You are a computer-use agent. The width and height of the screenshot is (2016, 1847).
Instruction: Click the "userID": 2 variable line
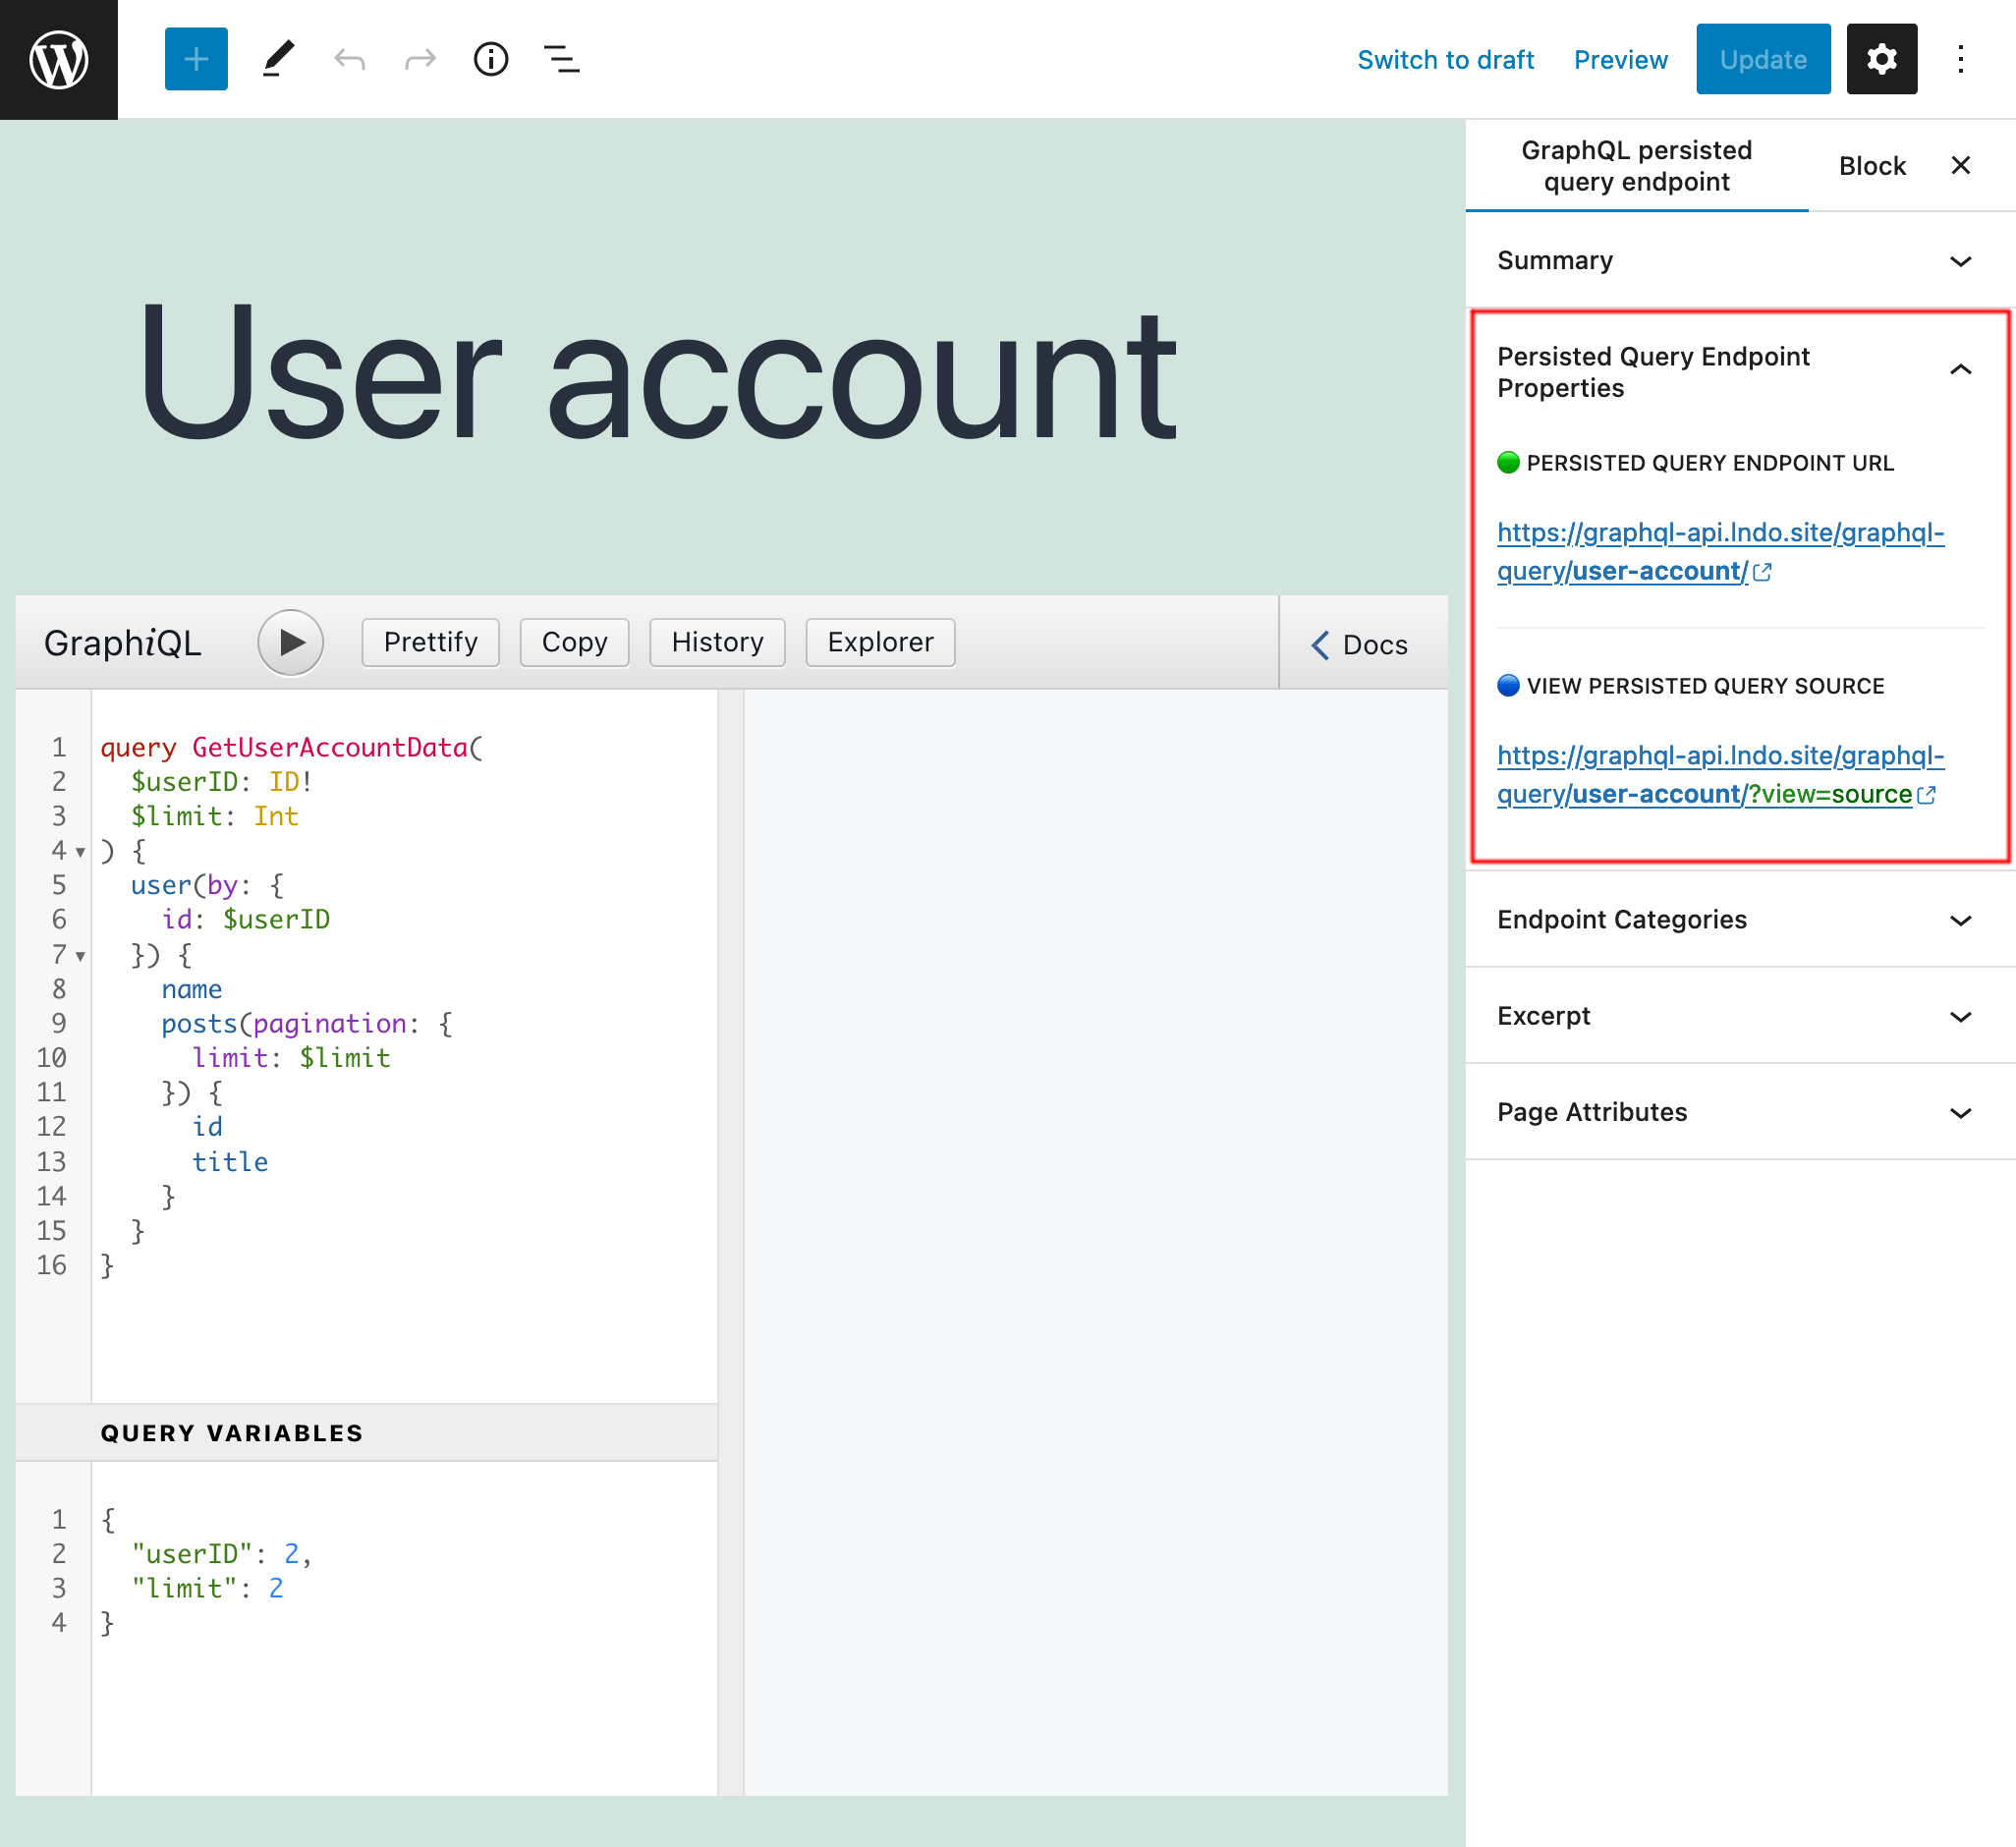(222, 1554)
